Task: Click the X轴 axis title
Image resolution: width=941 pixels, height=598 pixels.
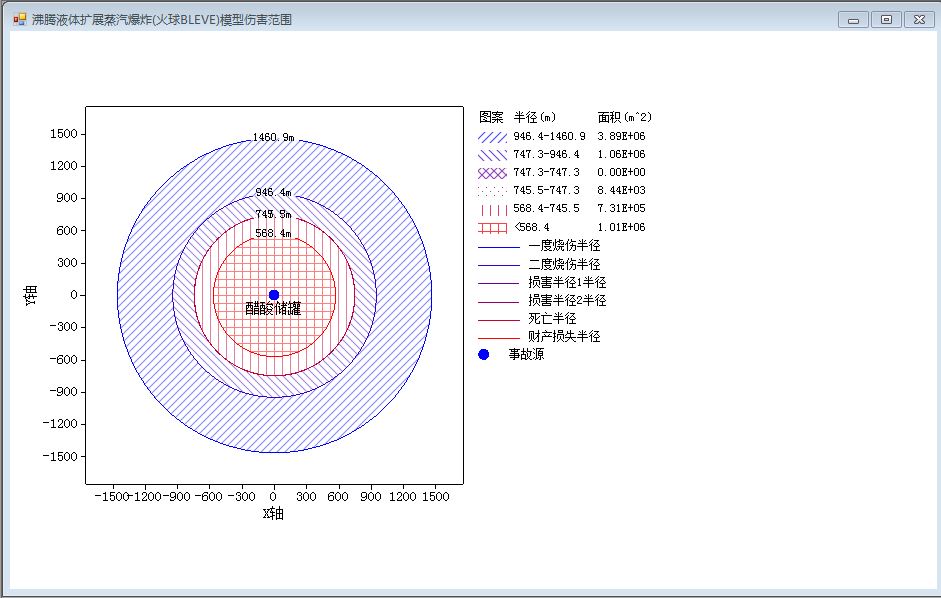Action: (x=273, y=513)
